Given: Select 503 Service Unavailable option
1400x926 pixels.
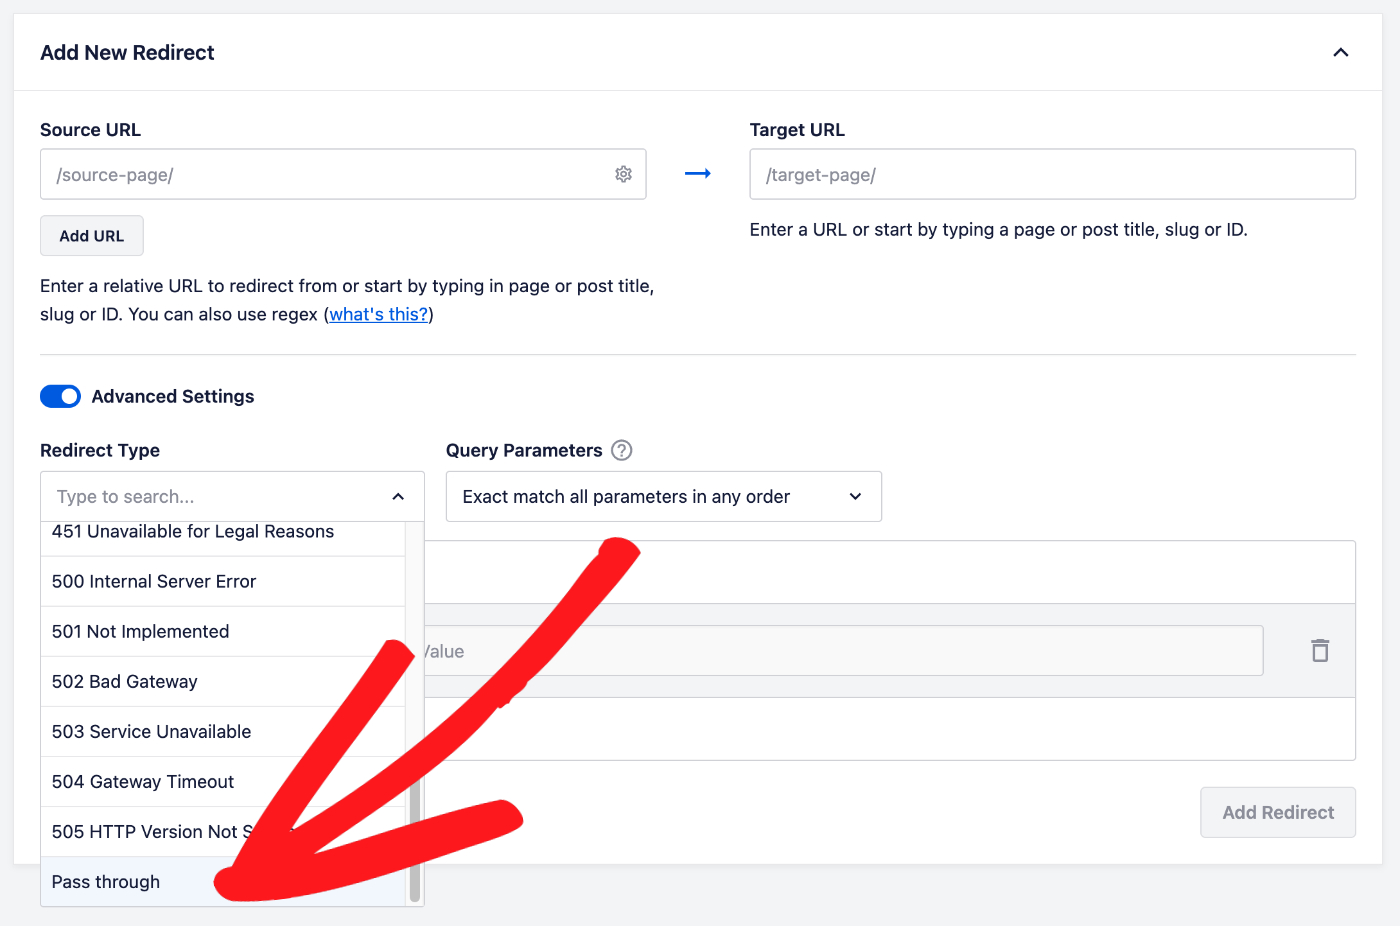Looking at the screenshot, I should coord(151,731).
